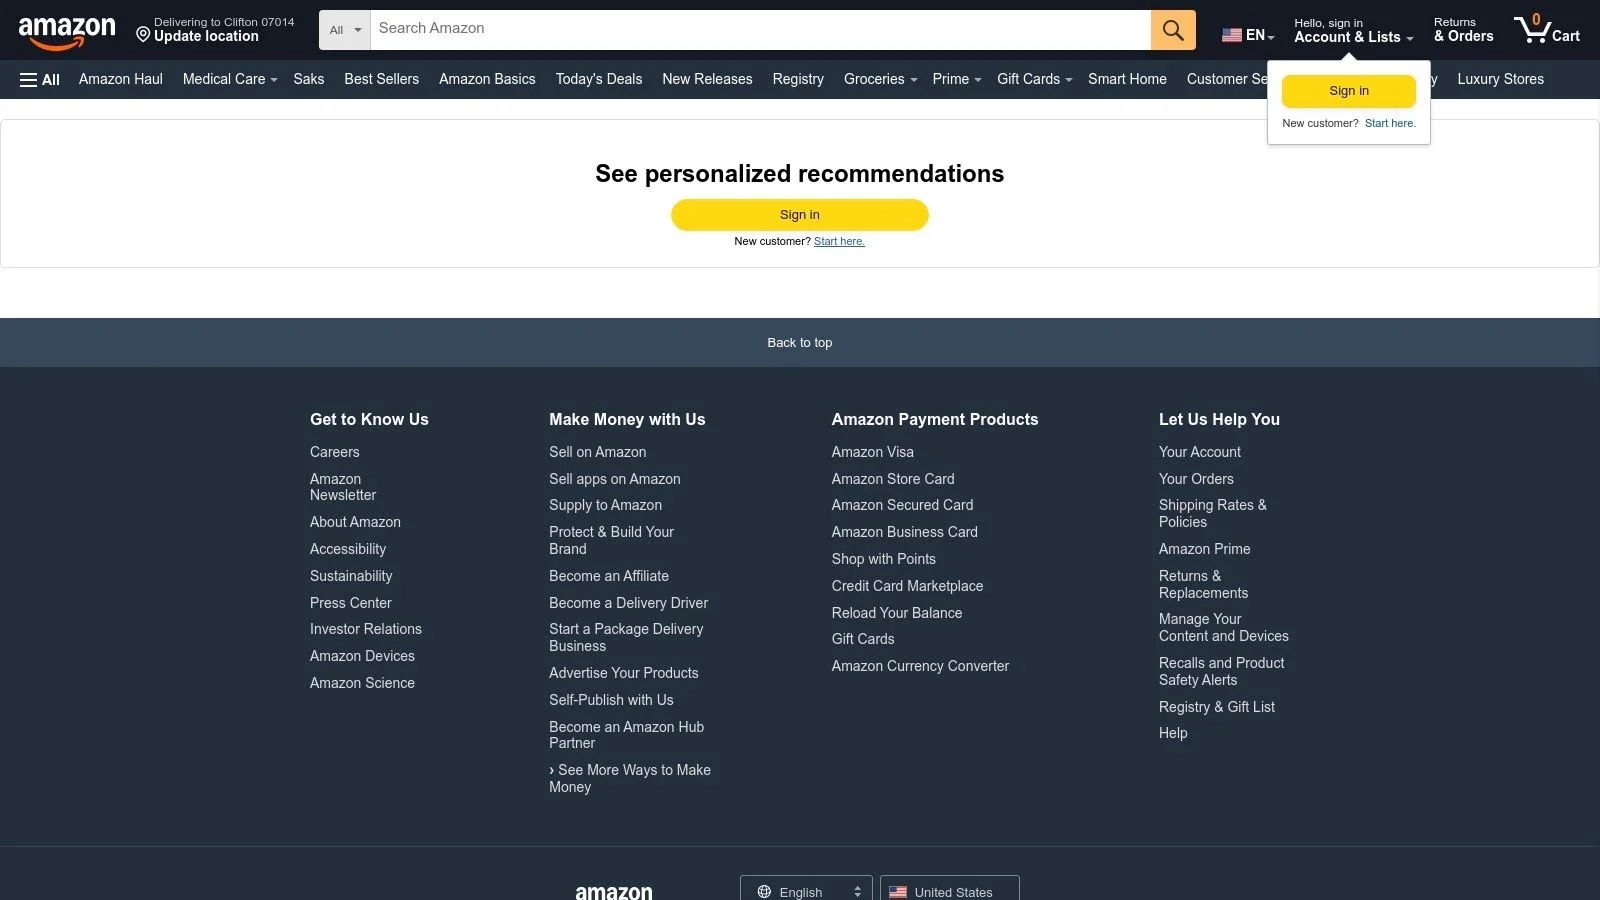The height and width of the screenshot is (900, 1600).
Task: Click Start here link in account flyout
Action: (1390, 124)
